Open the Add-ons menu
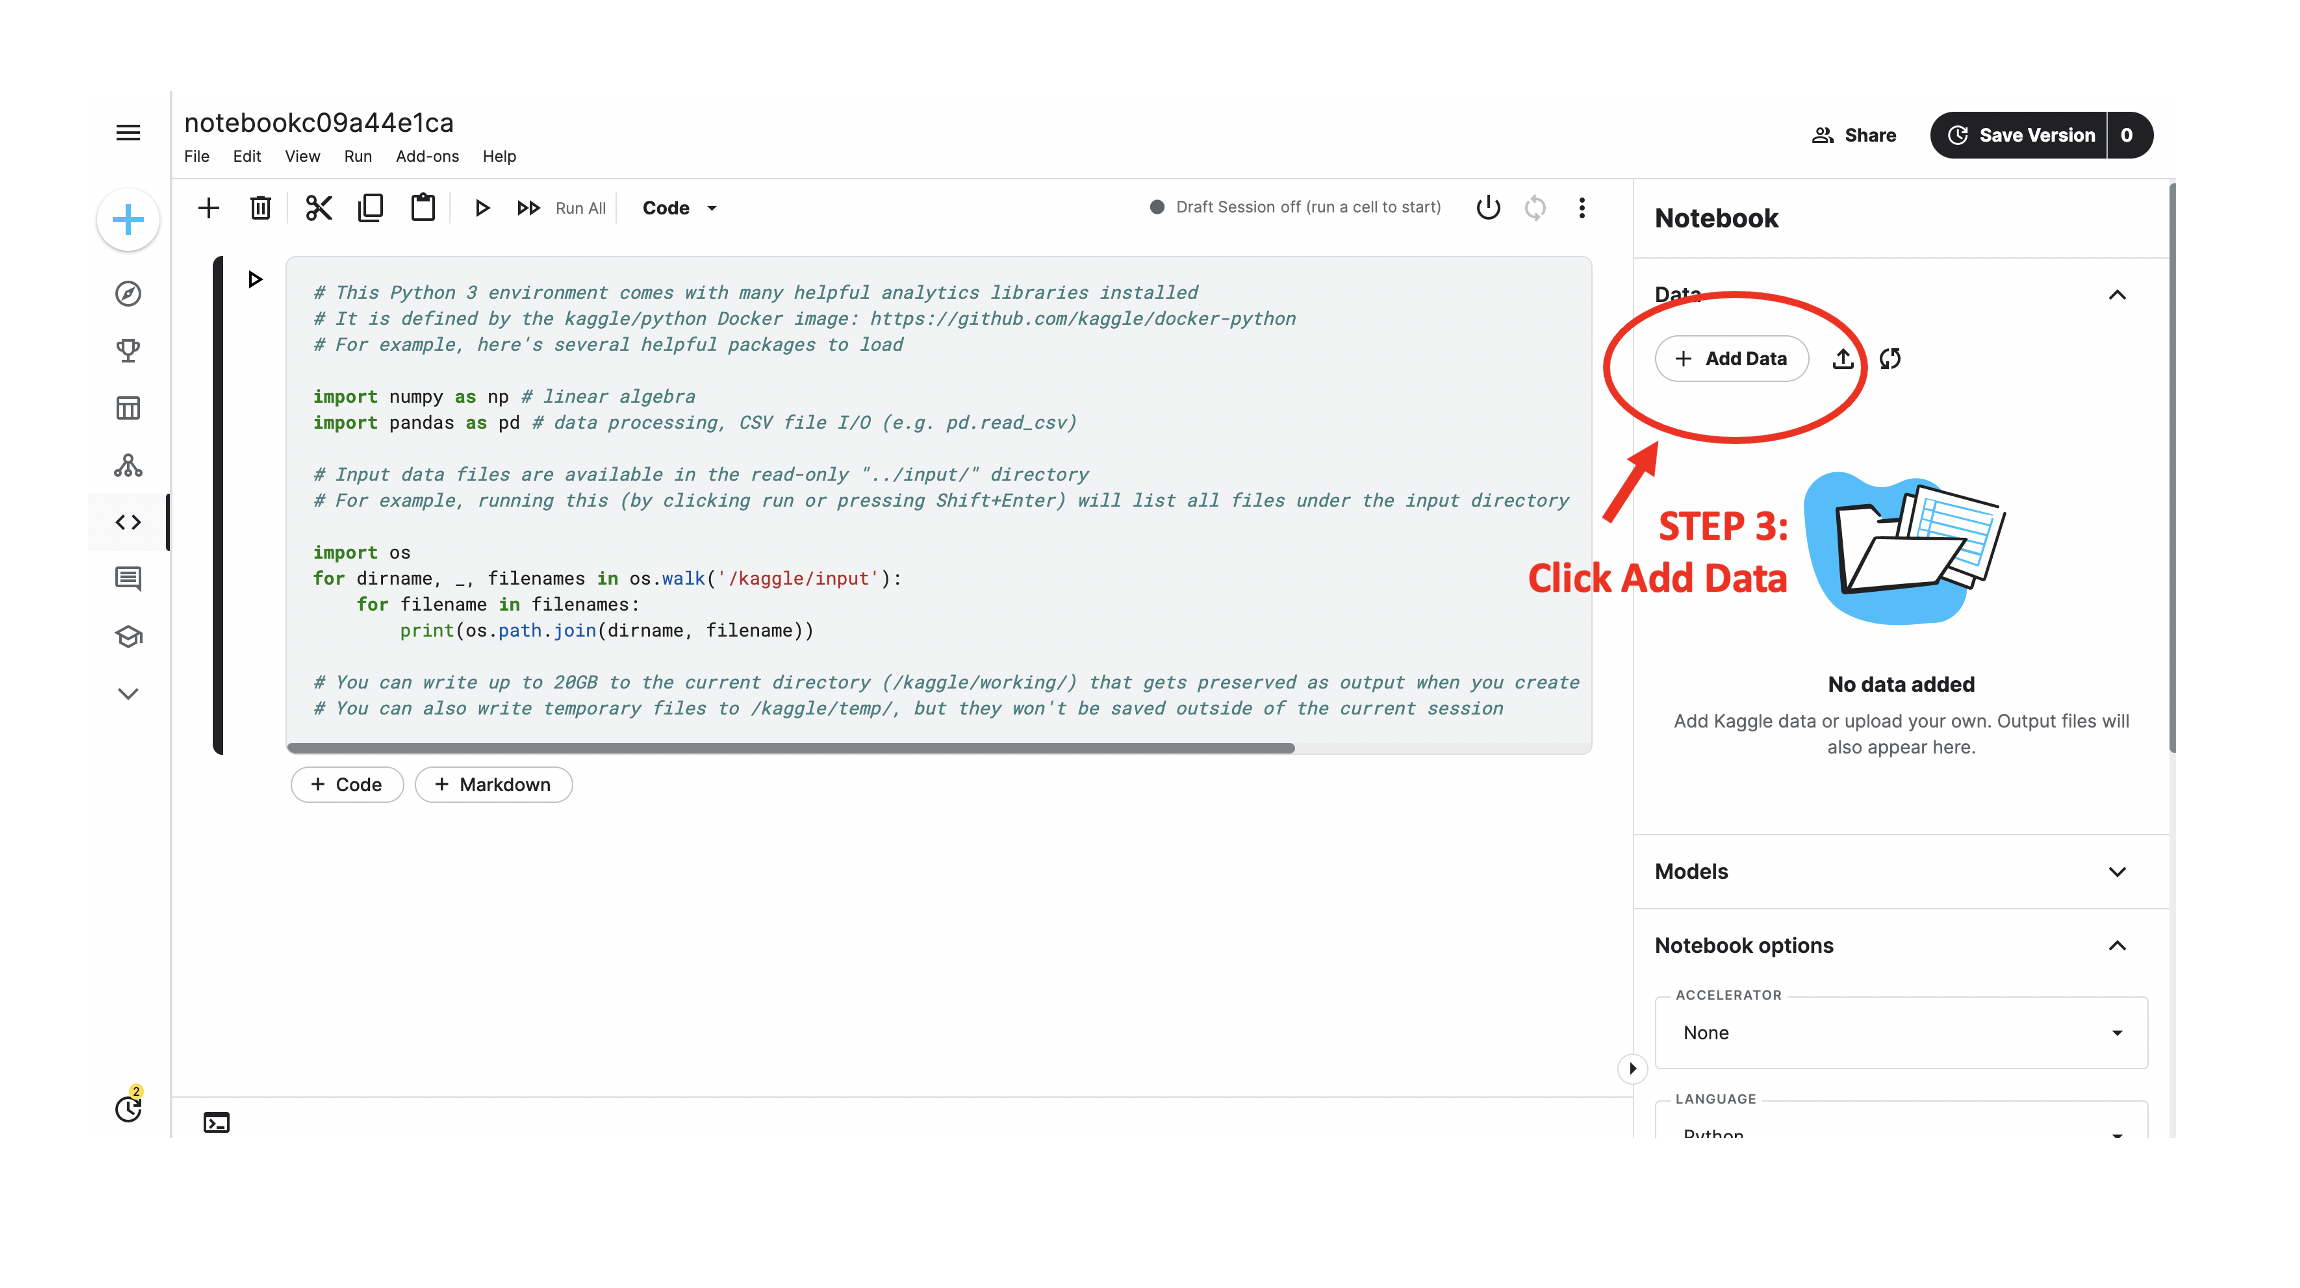 coord(427,157)
